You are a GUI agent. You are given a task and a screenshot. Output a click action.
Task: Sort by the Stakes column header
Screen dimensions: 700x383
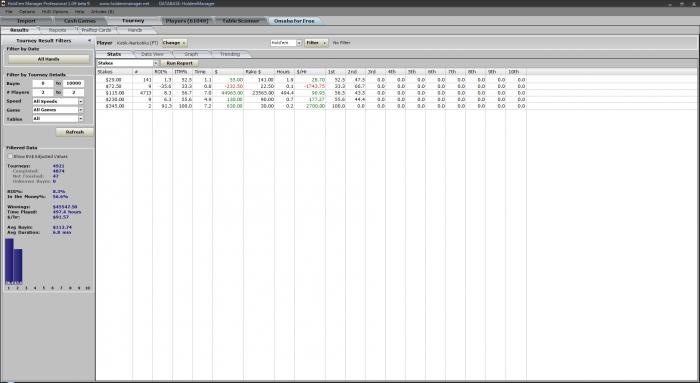pyautogui.click(x=114, y=72)
